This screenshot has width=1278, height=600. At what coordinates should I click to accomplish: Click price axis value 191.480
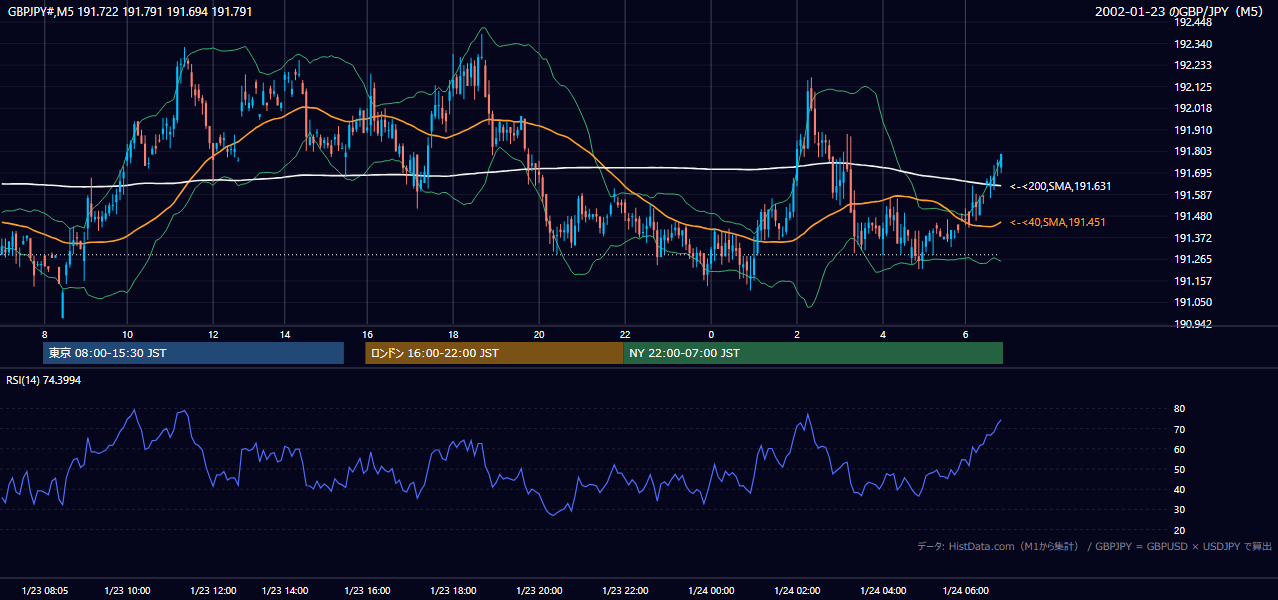pyautogui.click(x=1193, y=216)
